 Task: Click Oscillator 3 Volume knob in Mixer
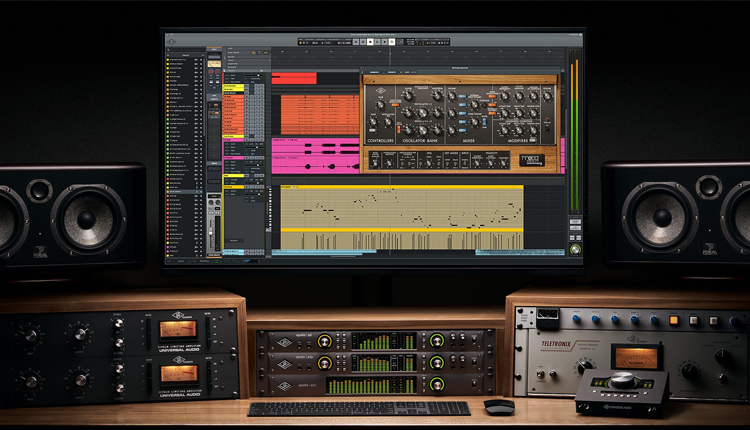click(x=452, y=130)
